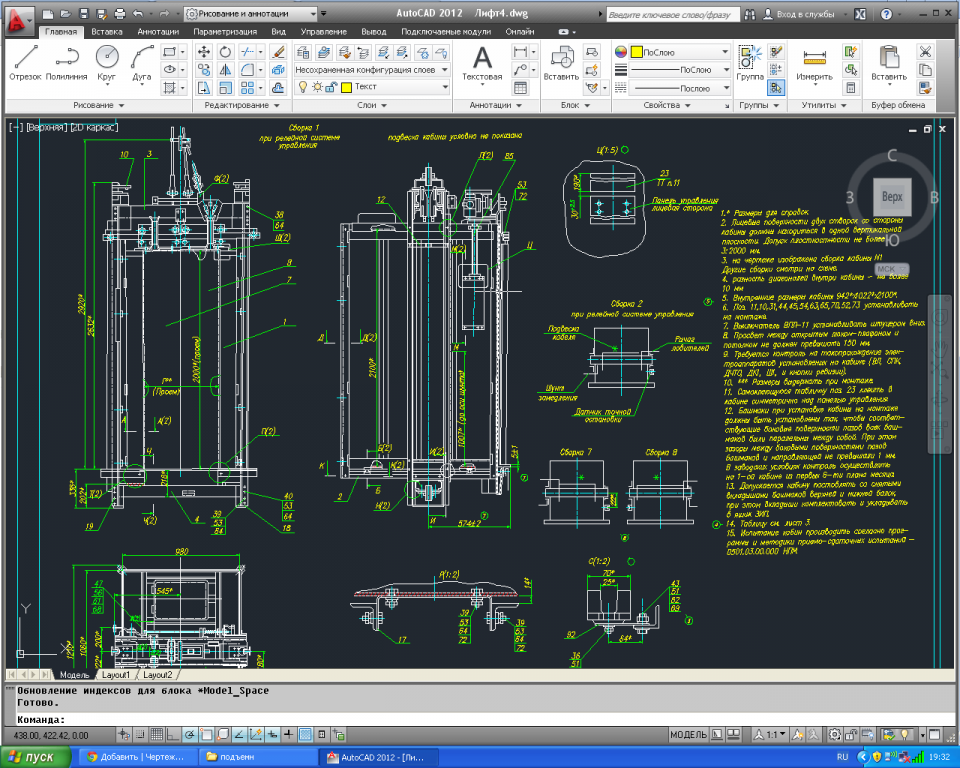Click the Open file icon in quick access toolbar
The height and width of the screenshot is (768, 960).
pyautogui.click(x=66, y=13)
